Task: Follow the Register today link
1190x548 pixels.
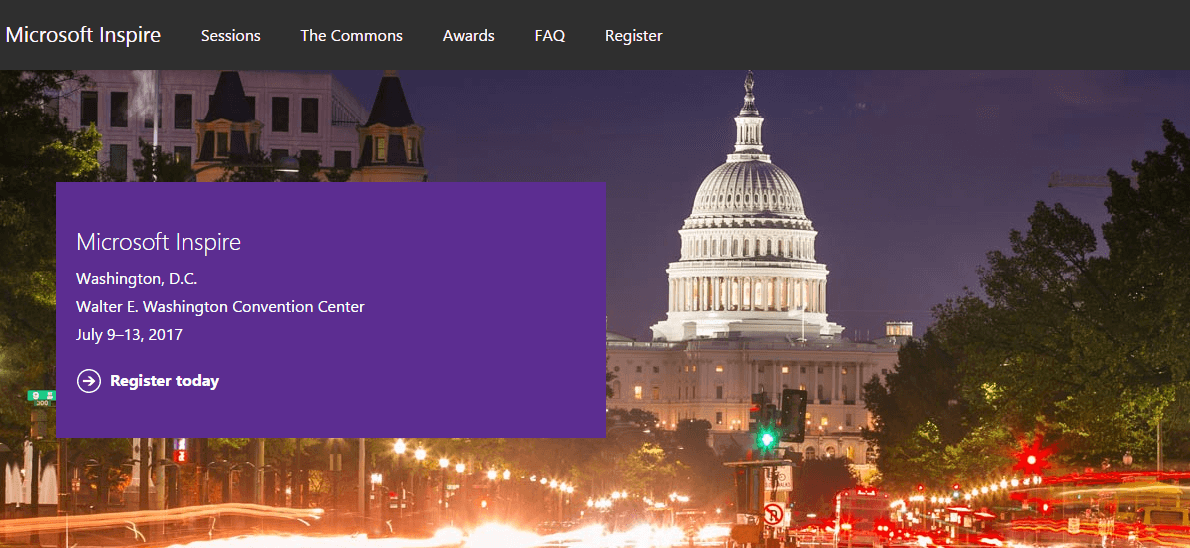Action: (165, 381)
